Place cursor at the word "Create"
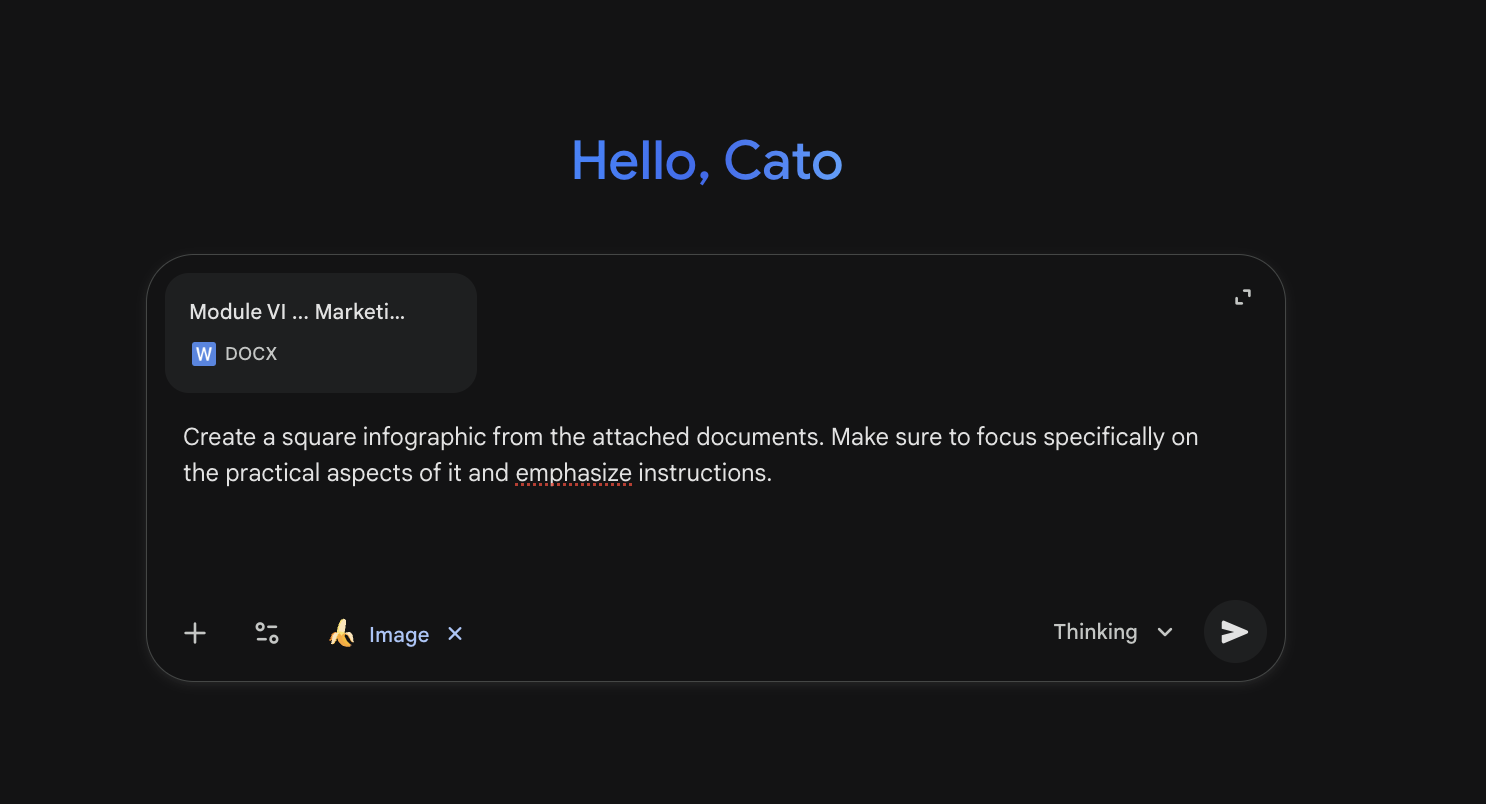1486x804 pixels. click(x=213, y=437)
